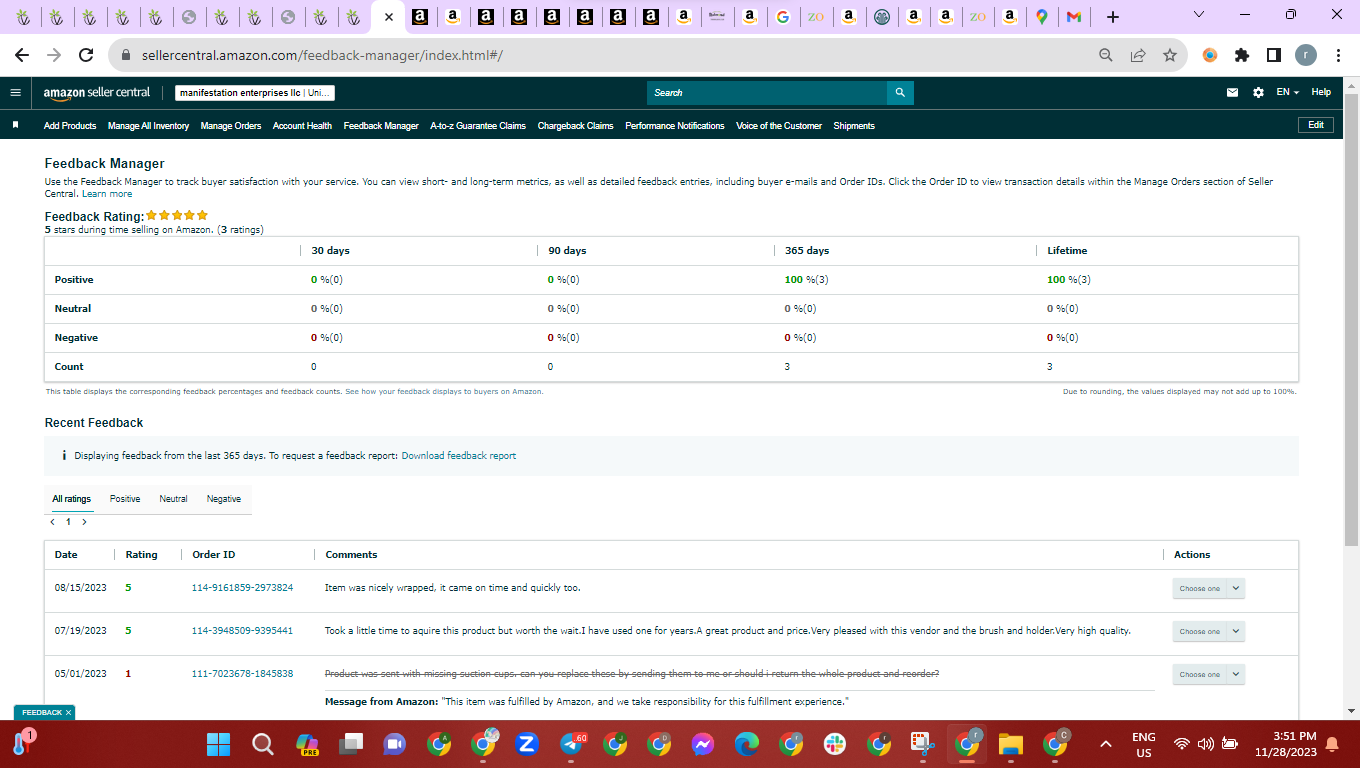Show hidden system tray icons chevron
This screenshot has width=1360, height=768.
(1106, 744)
